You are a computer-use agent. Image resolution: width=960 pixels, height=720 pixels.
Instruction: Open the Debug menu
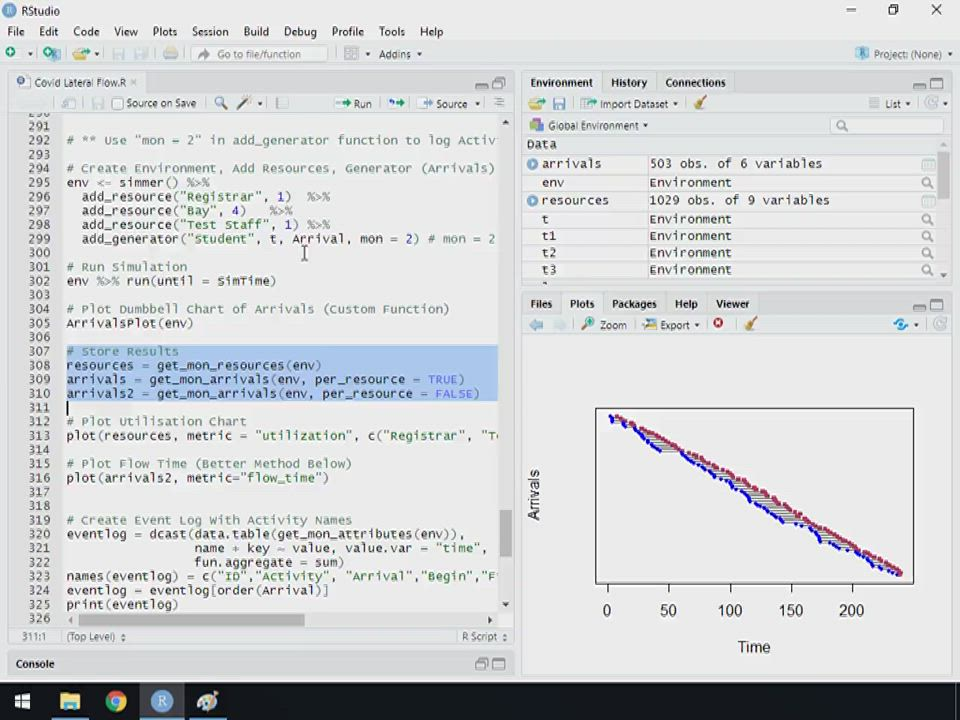coord(300,31)
